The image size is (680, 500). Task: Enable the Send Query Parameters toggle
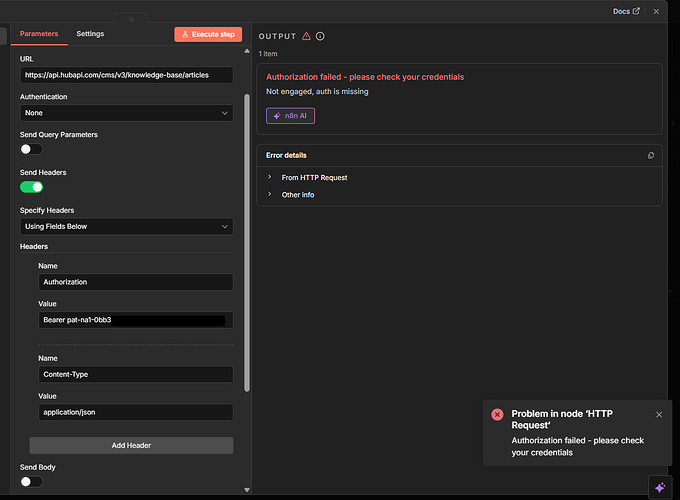(32, 149)
